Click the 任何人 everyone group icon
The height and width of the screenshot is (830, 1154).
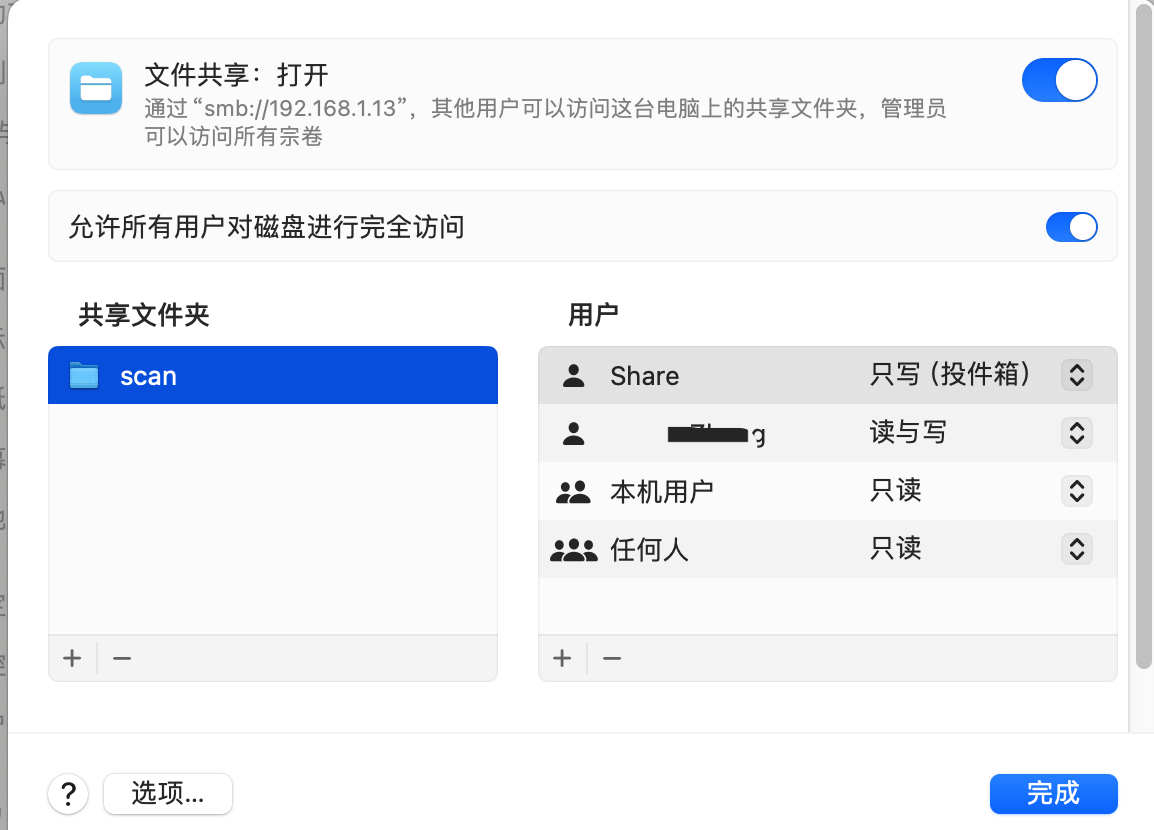coord(573,549)
